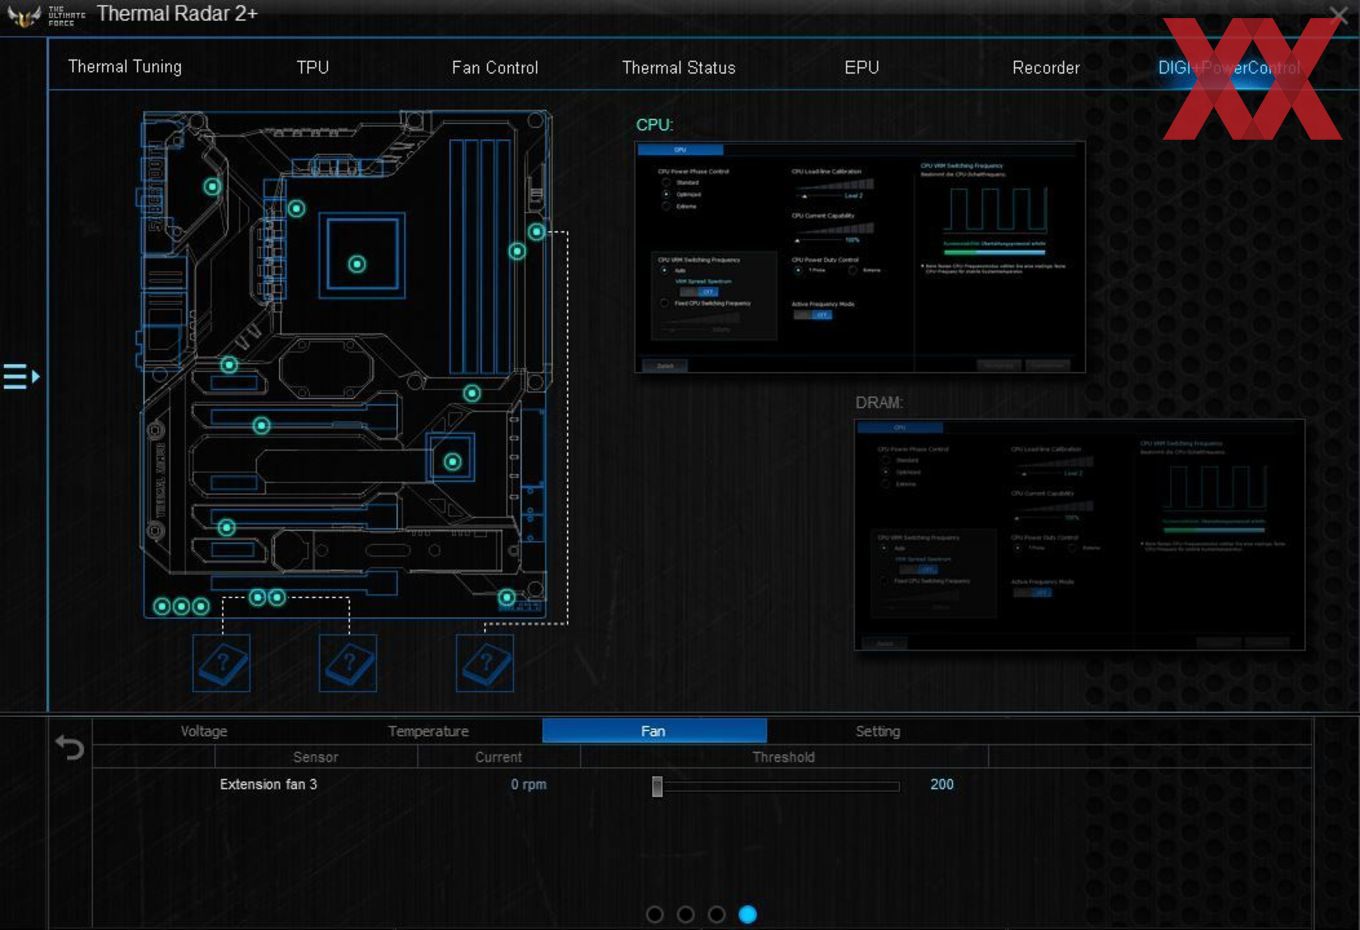Select the sensor dot on the first long PCIe slot
The image size is (1360, 930).
(x=261, y=425)
